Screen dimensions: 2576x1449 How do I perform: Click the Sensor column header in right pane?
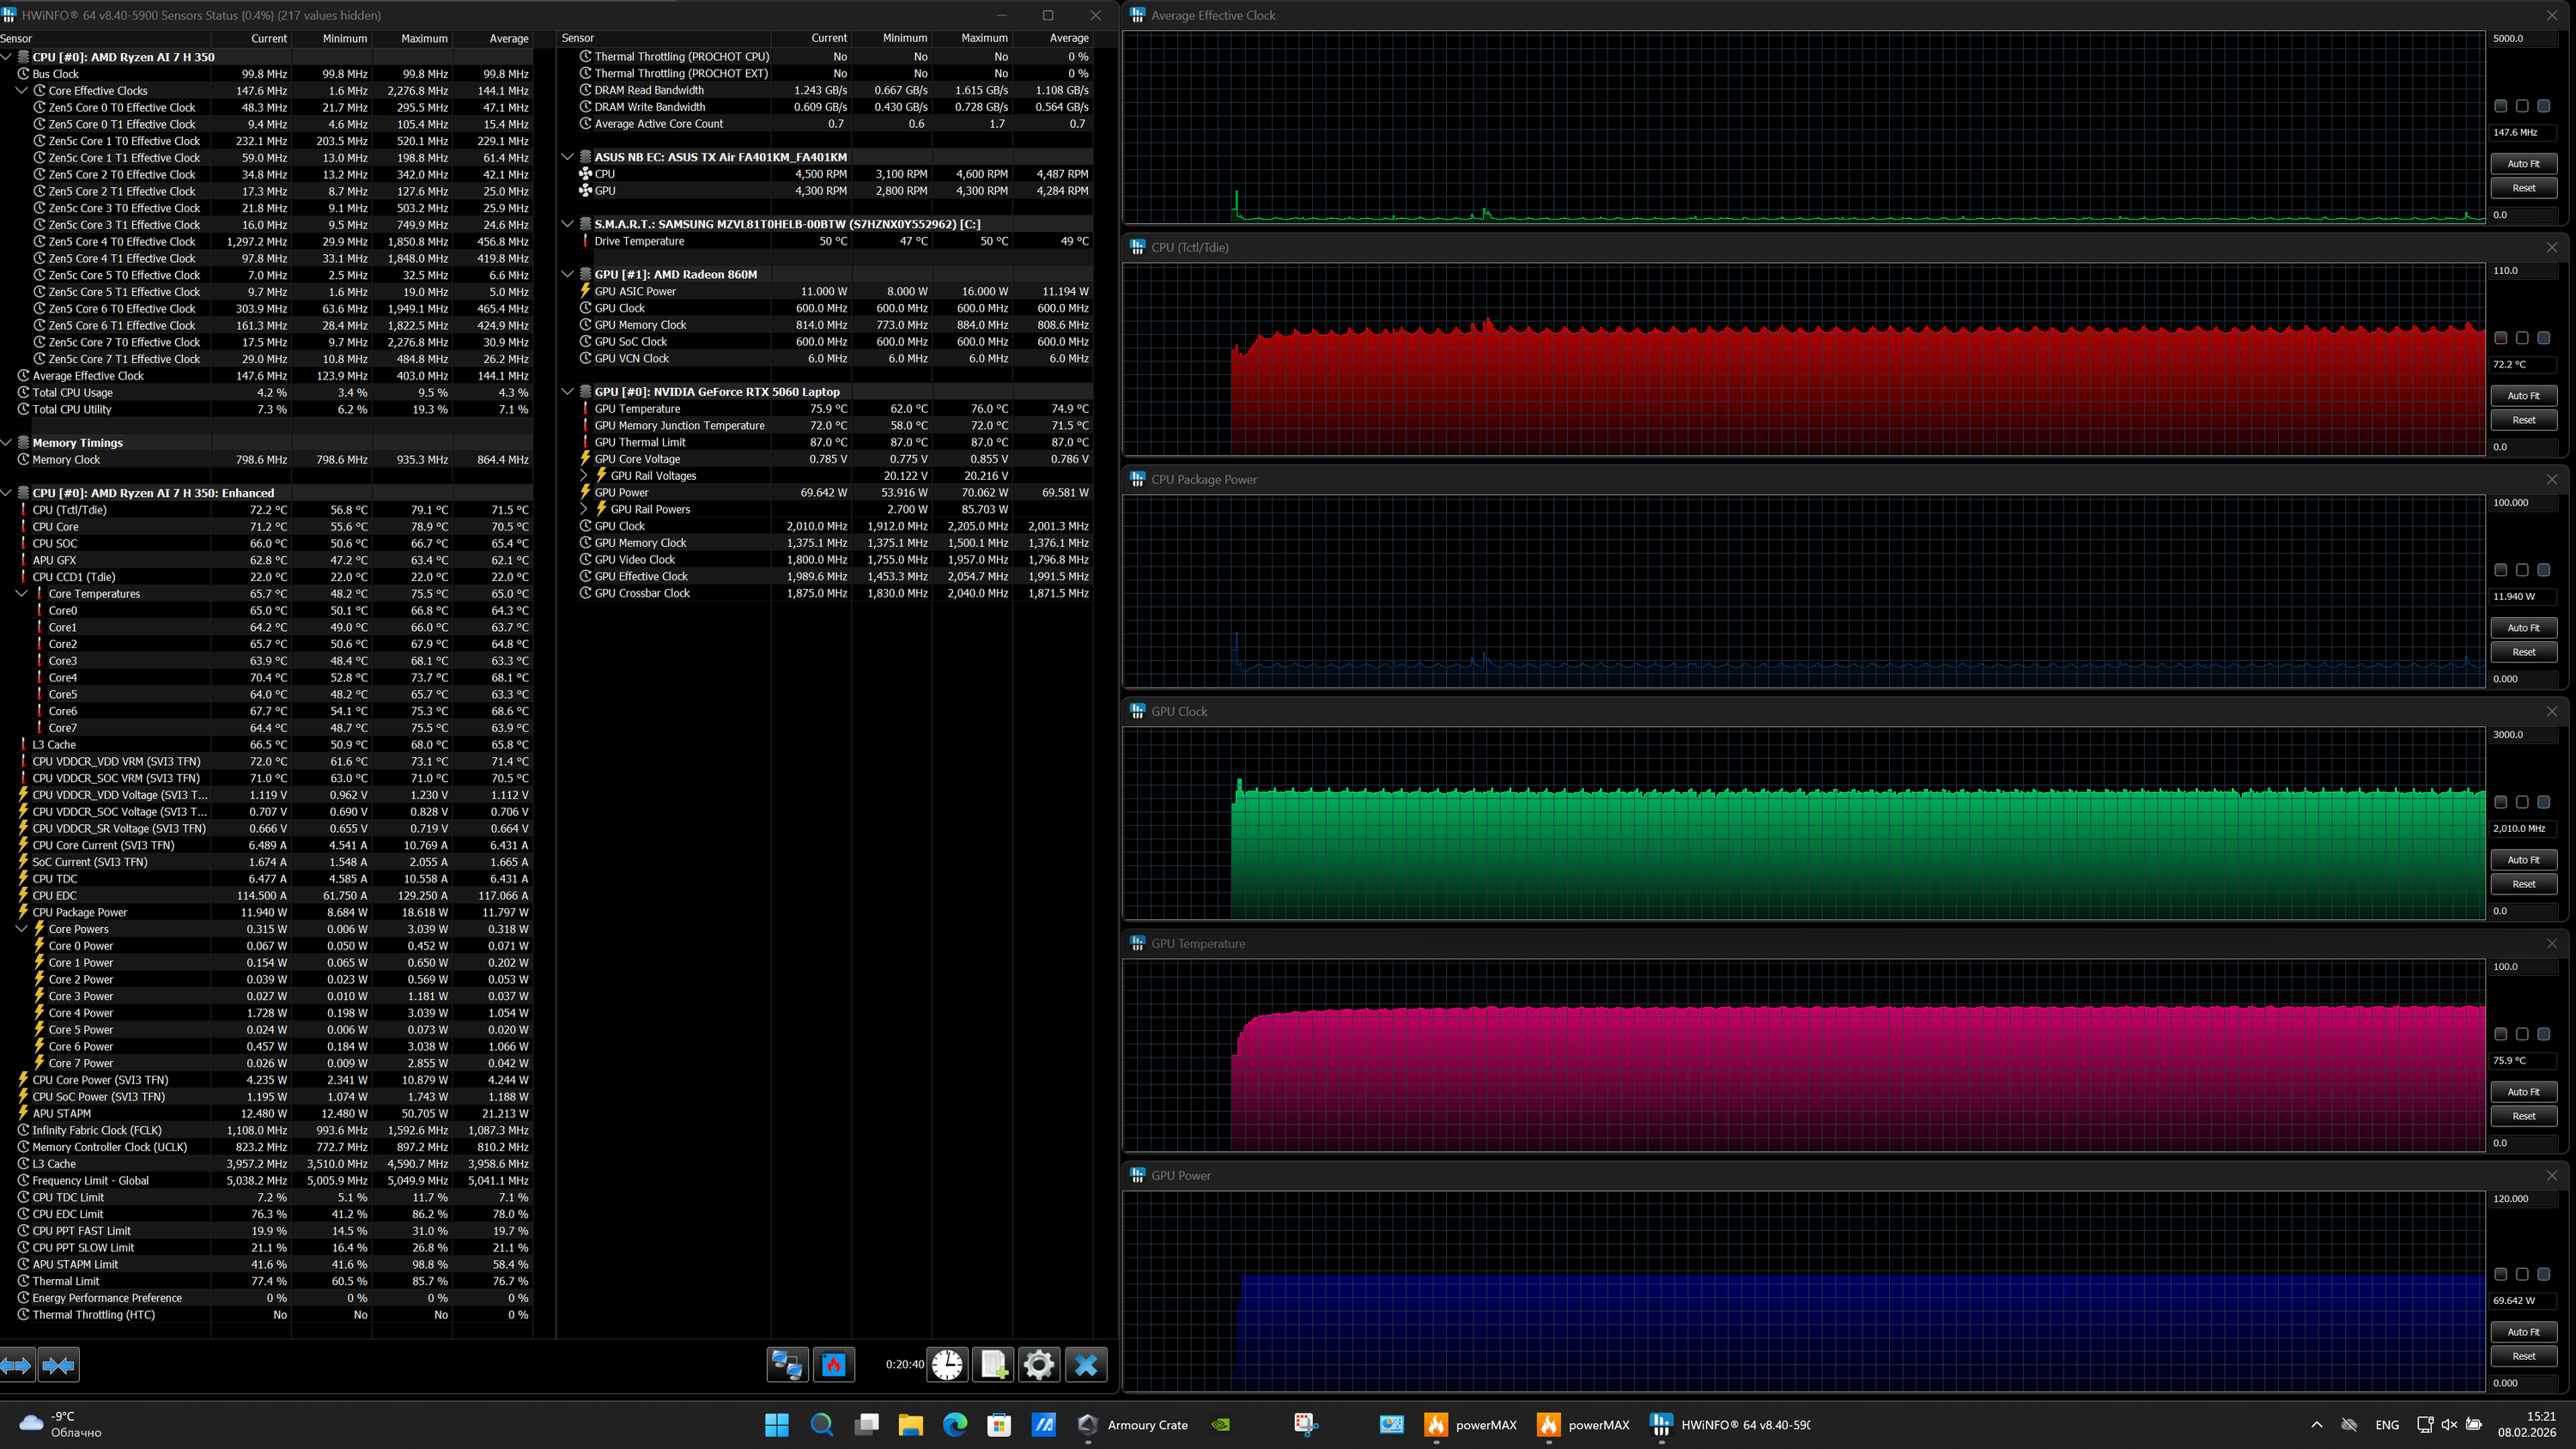point(578,38)
